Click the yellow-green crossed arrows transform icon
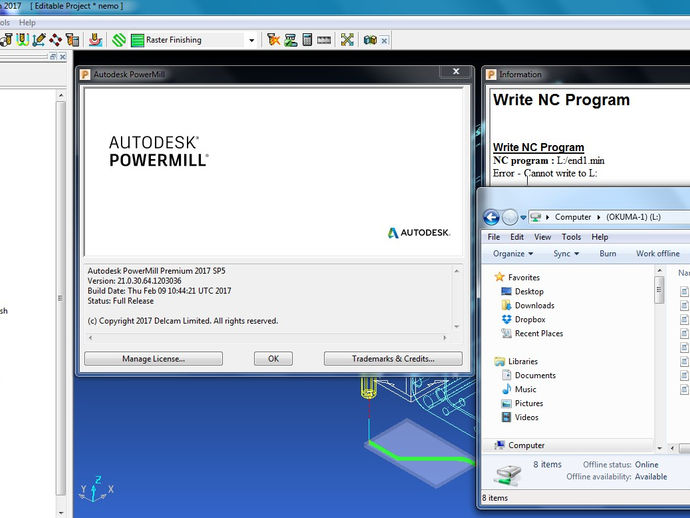690x518 pixels. 347,40
